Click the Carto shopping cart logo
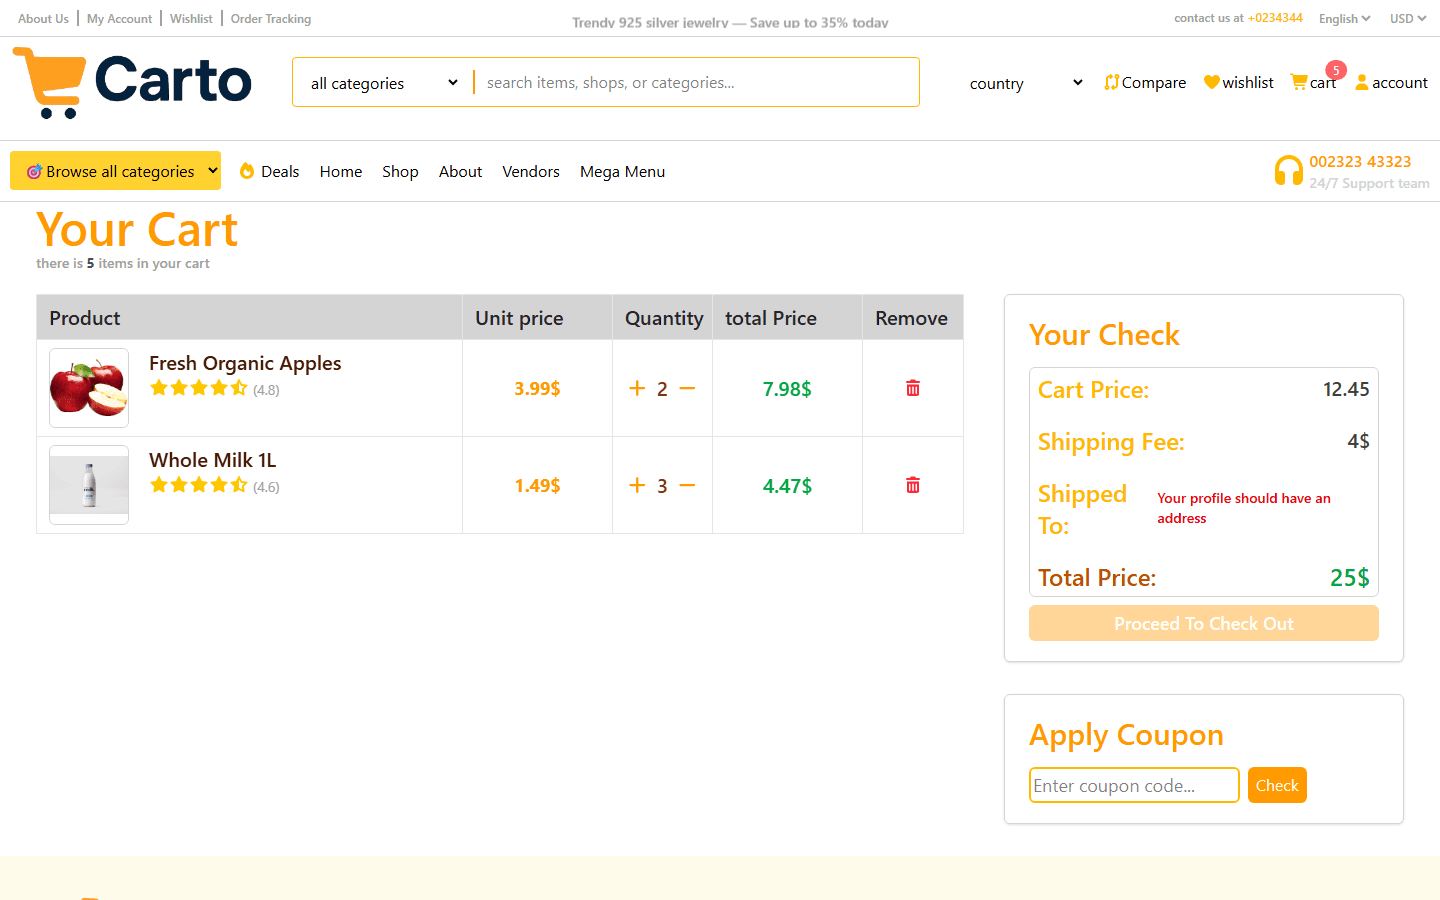 (132, 82)
